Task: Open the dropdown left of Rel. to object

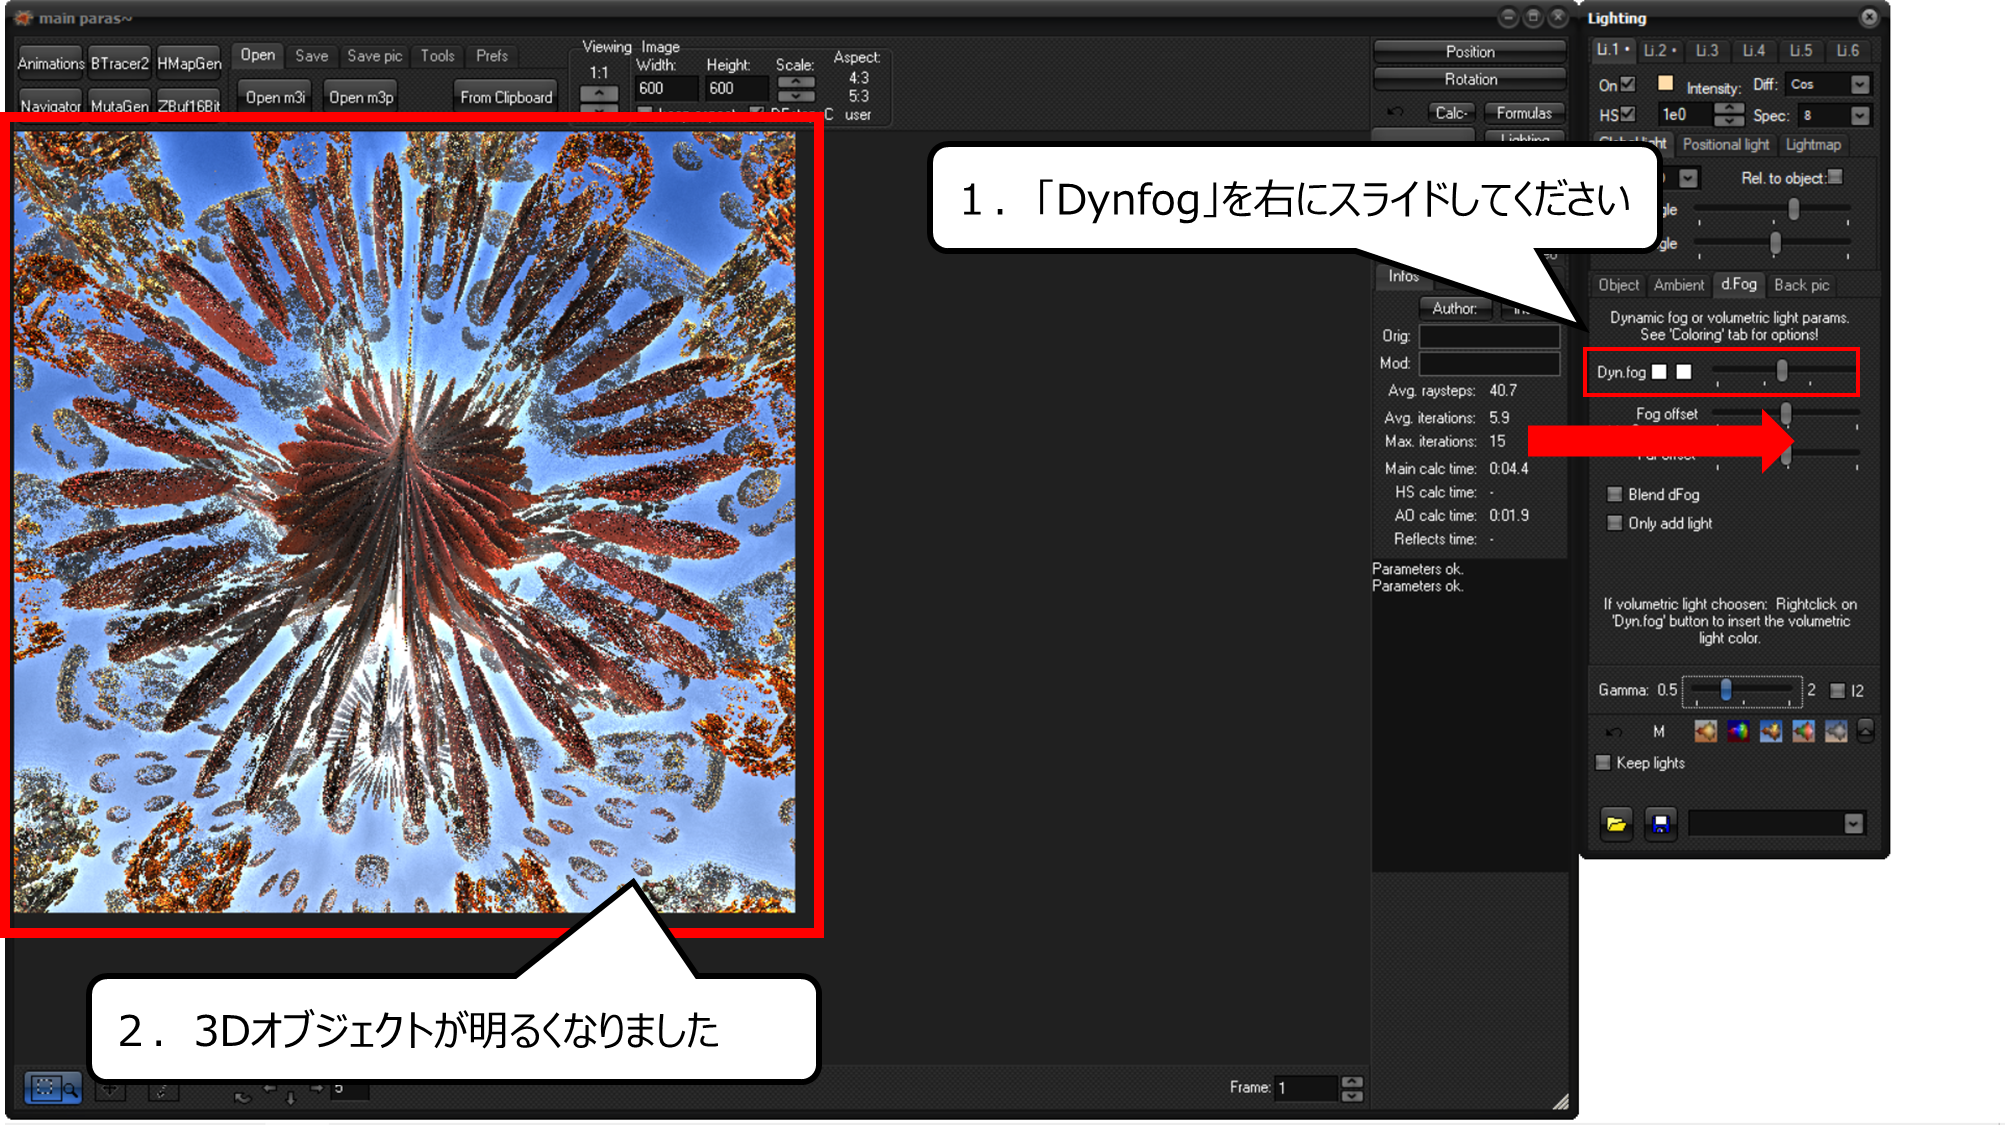Action: tap(1688, 178)
